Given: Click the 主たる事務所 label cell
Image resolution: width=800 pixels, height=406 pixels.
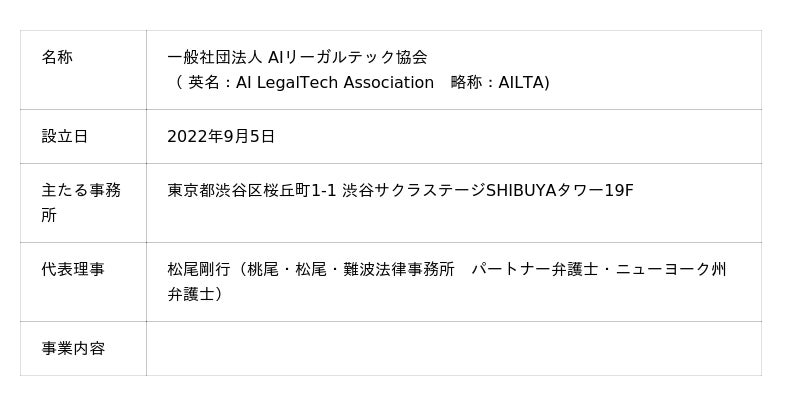Looking at the screenshot, I should 83,203.
